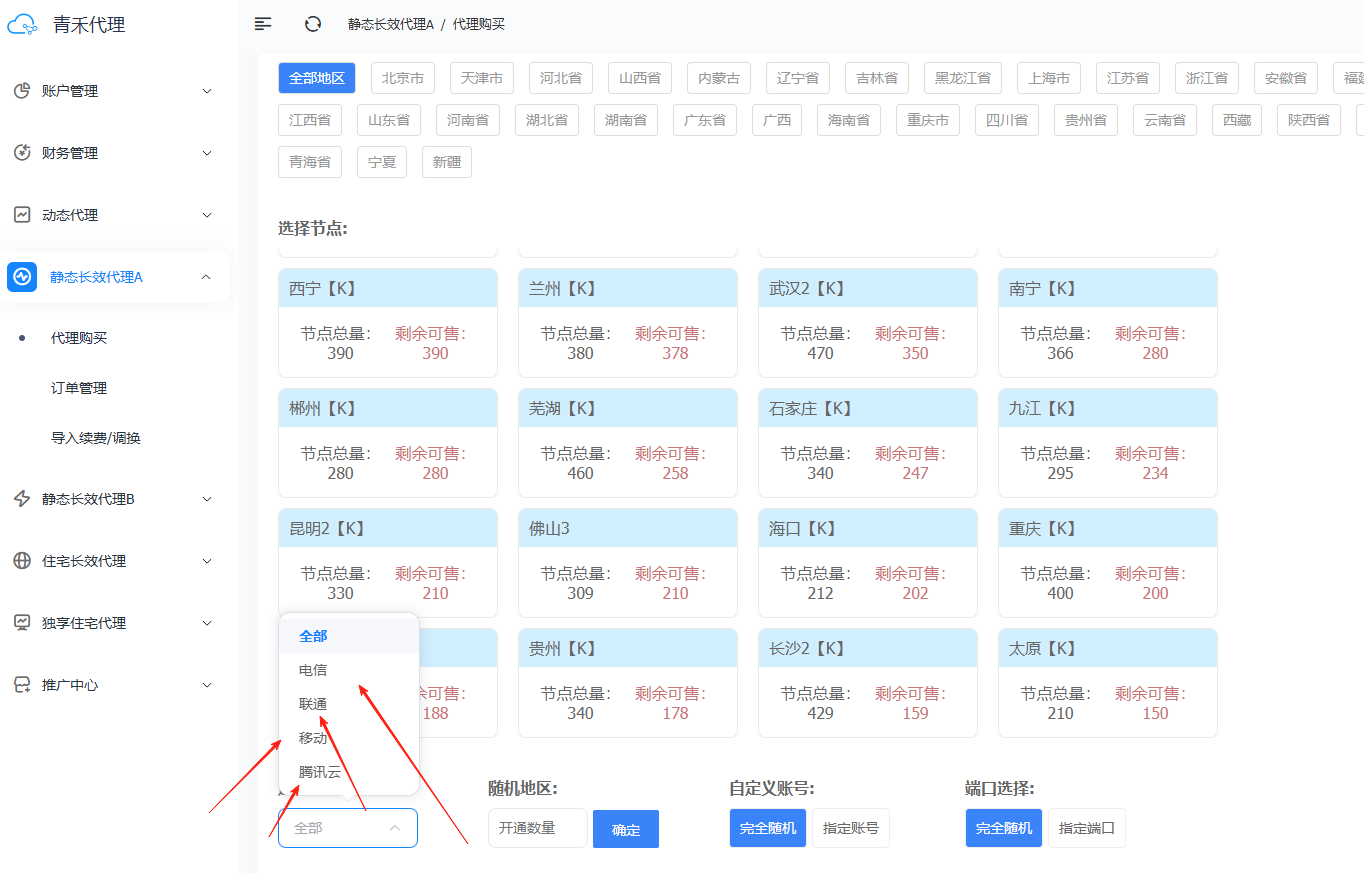Click the 开通数量 input field
Screen dimensions: 1364x873
(537, 828)
